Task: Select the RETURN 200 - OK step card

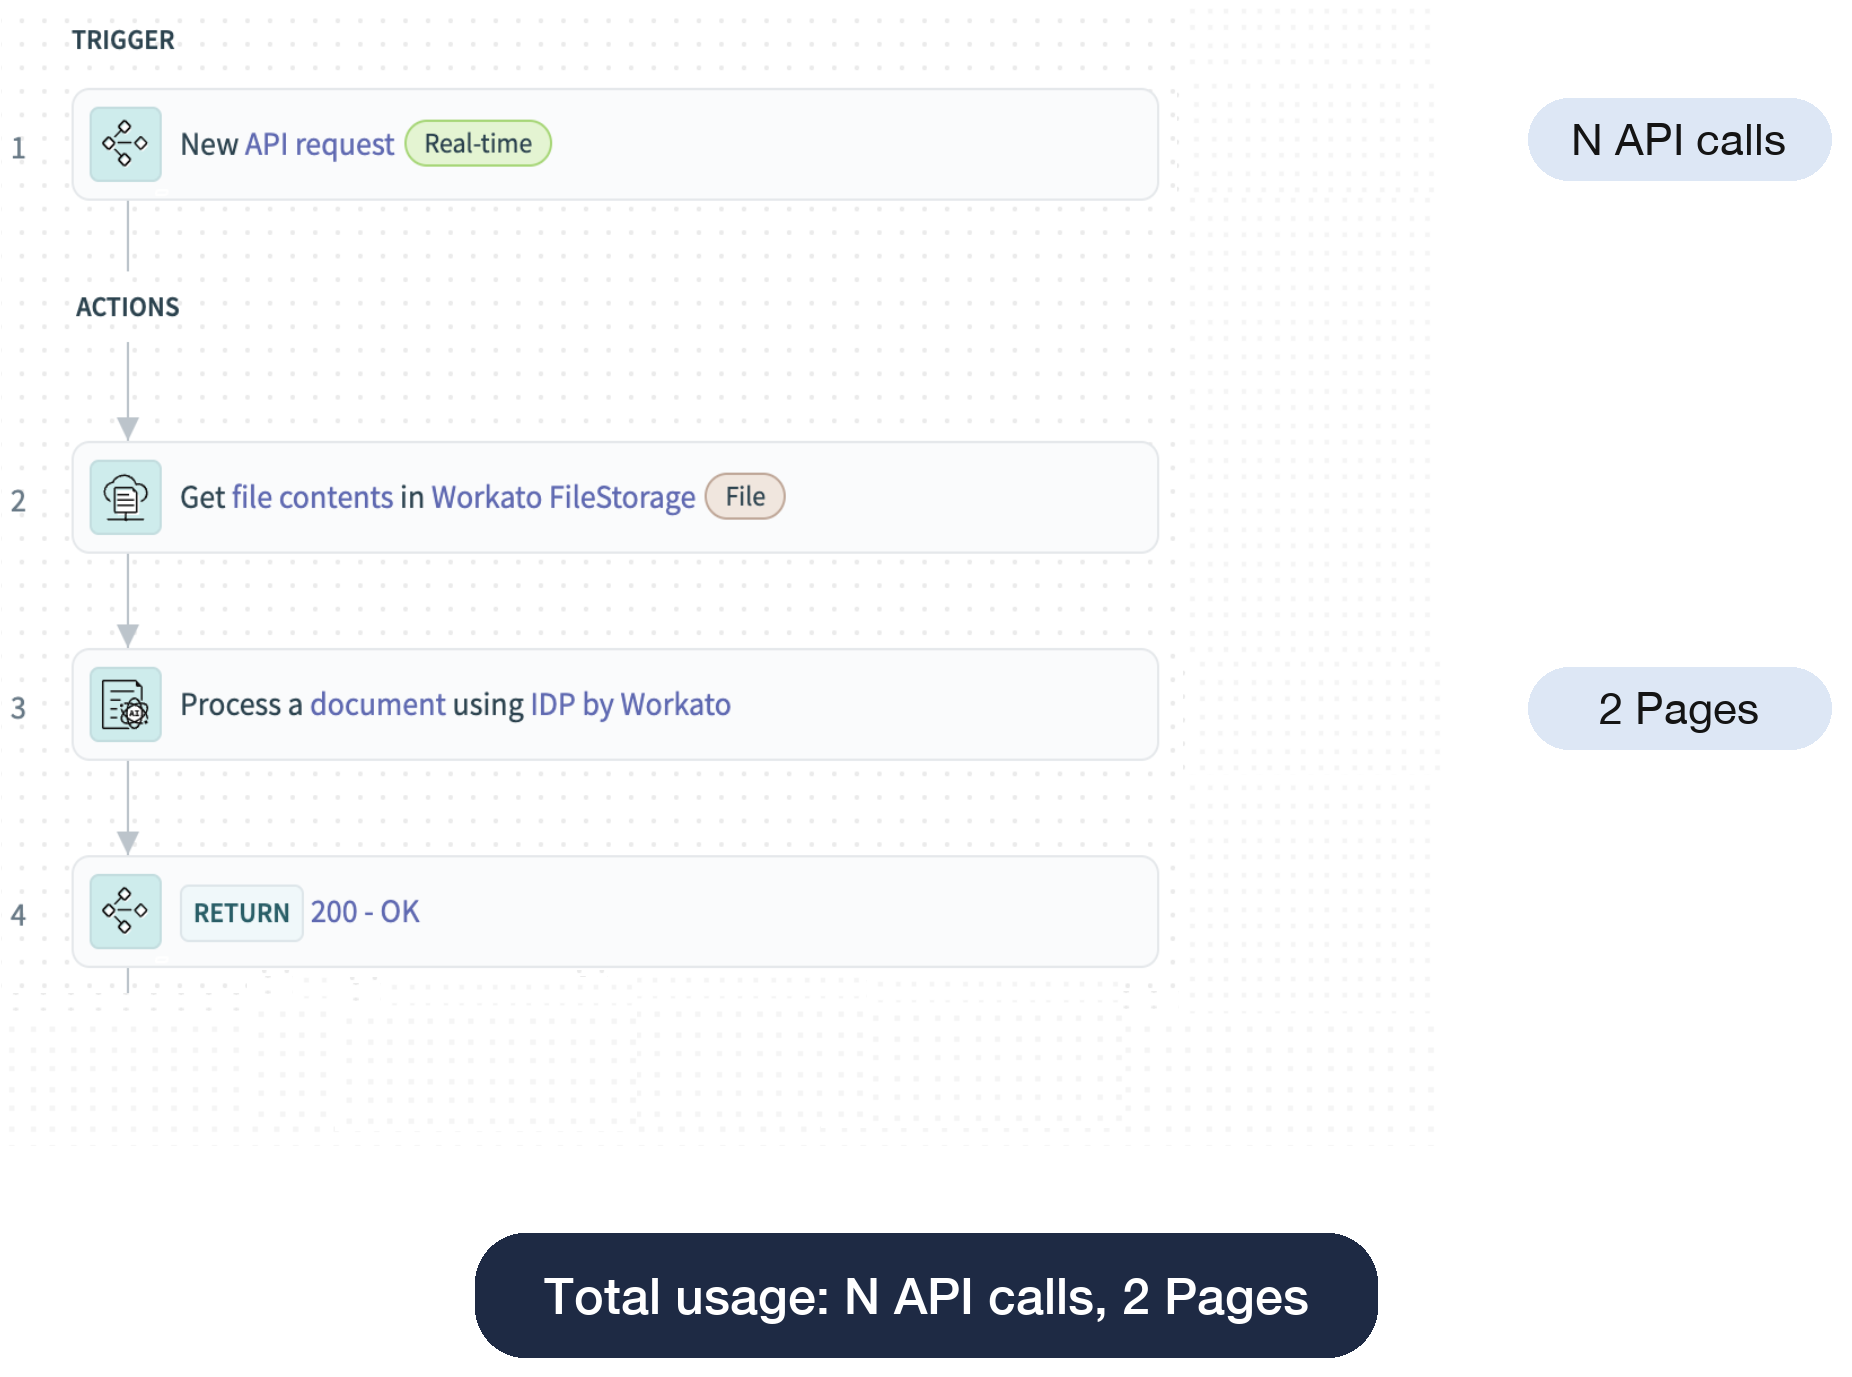Action: (x=615, y=911)
